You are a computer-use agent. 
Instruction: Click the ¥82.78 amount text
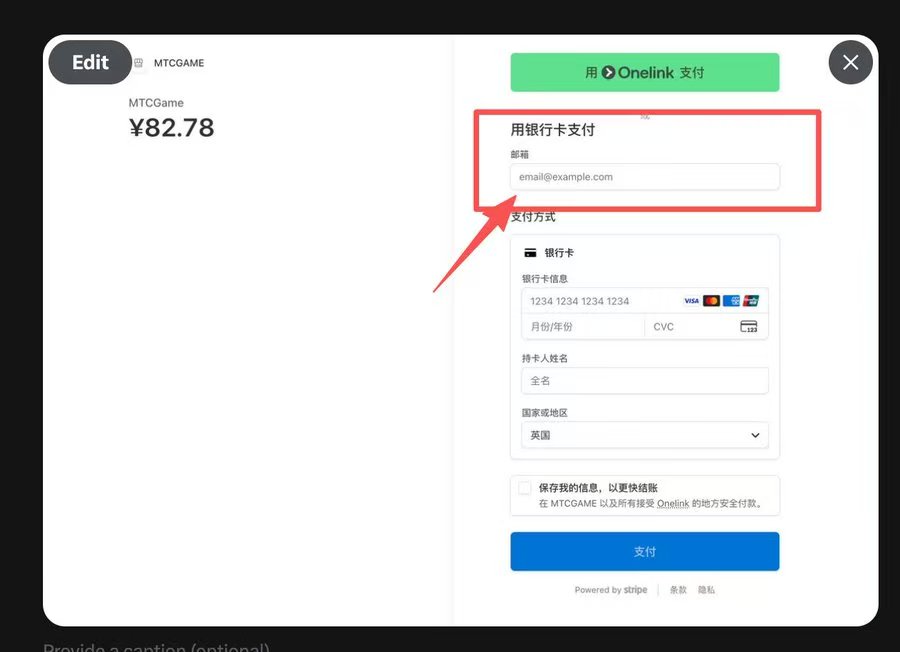tap(171, 127)
